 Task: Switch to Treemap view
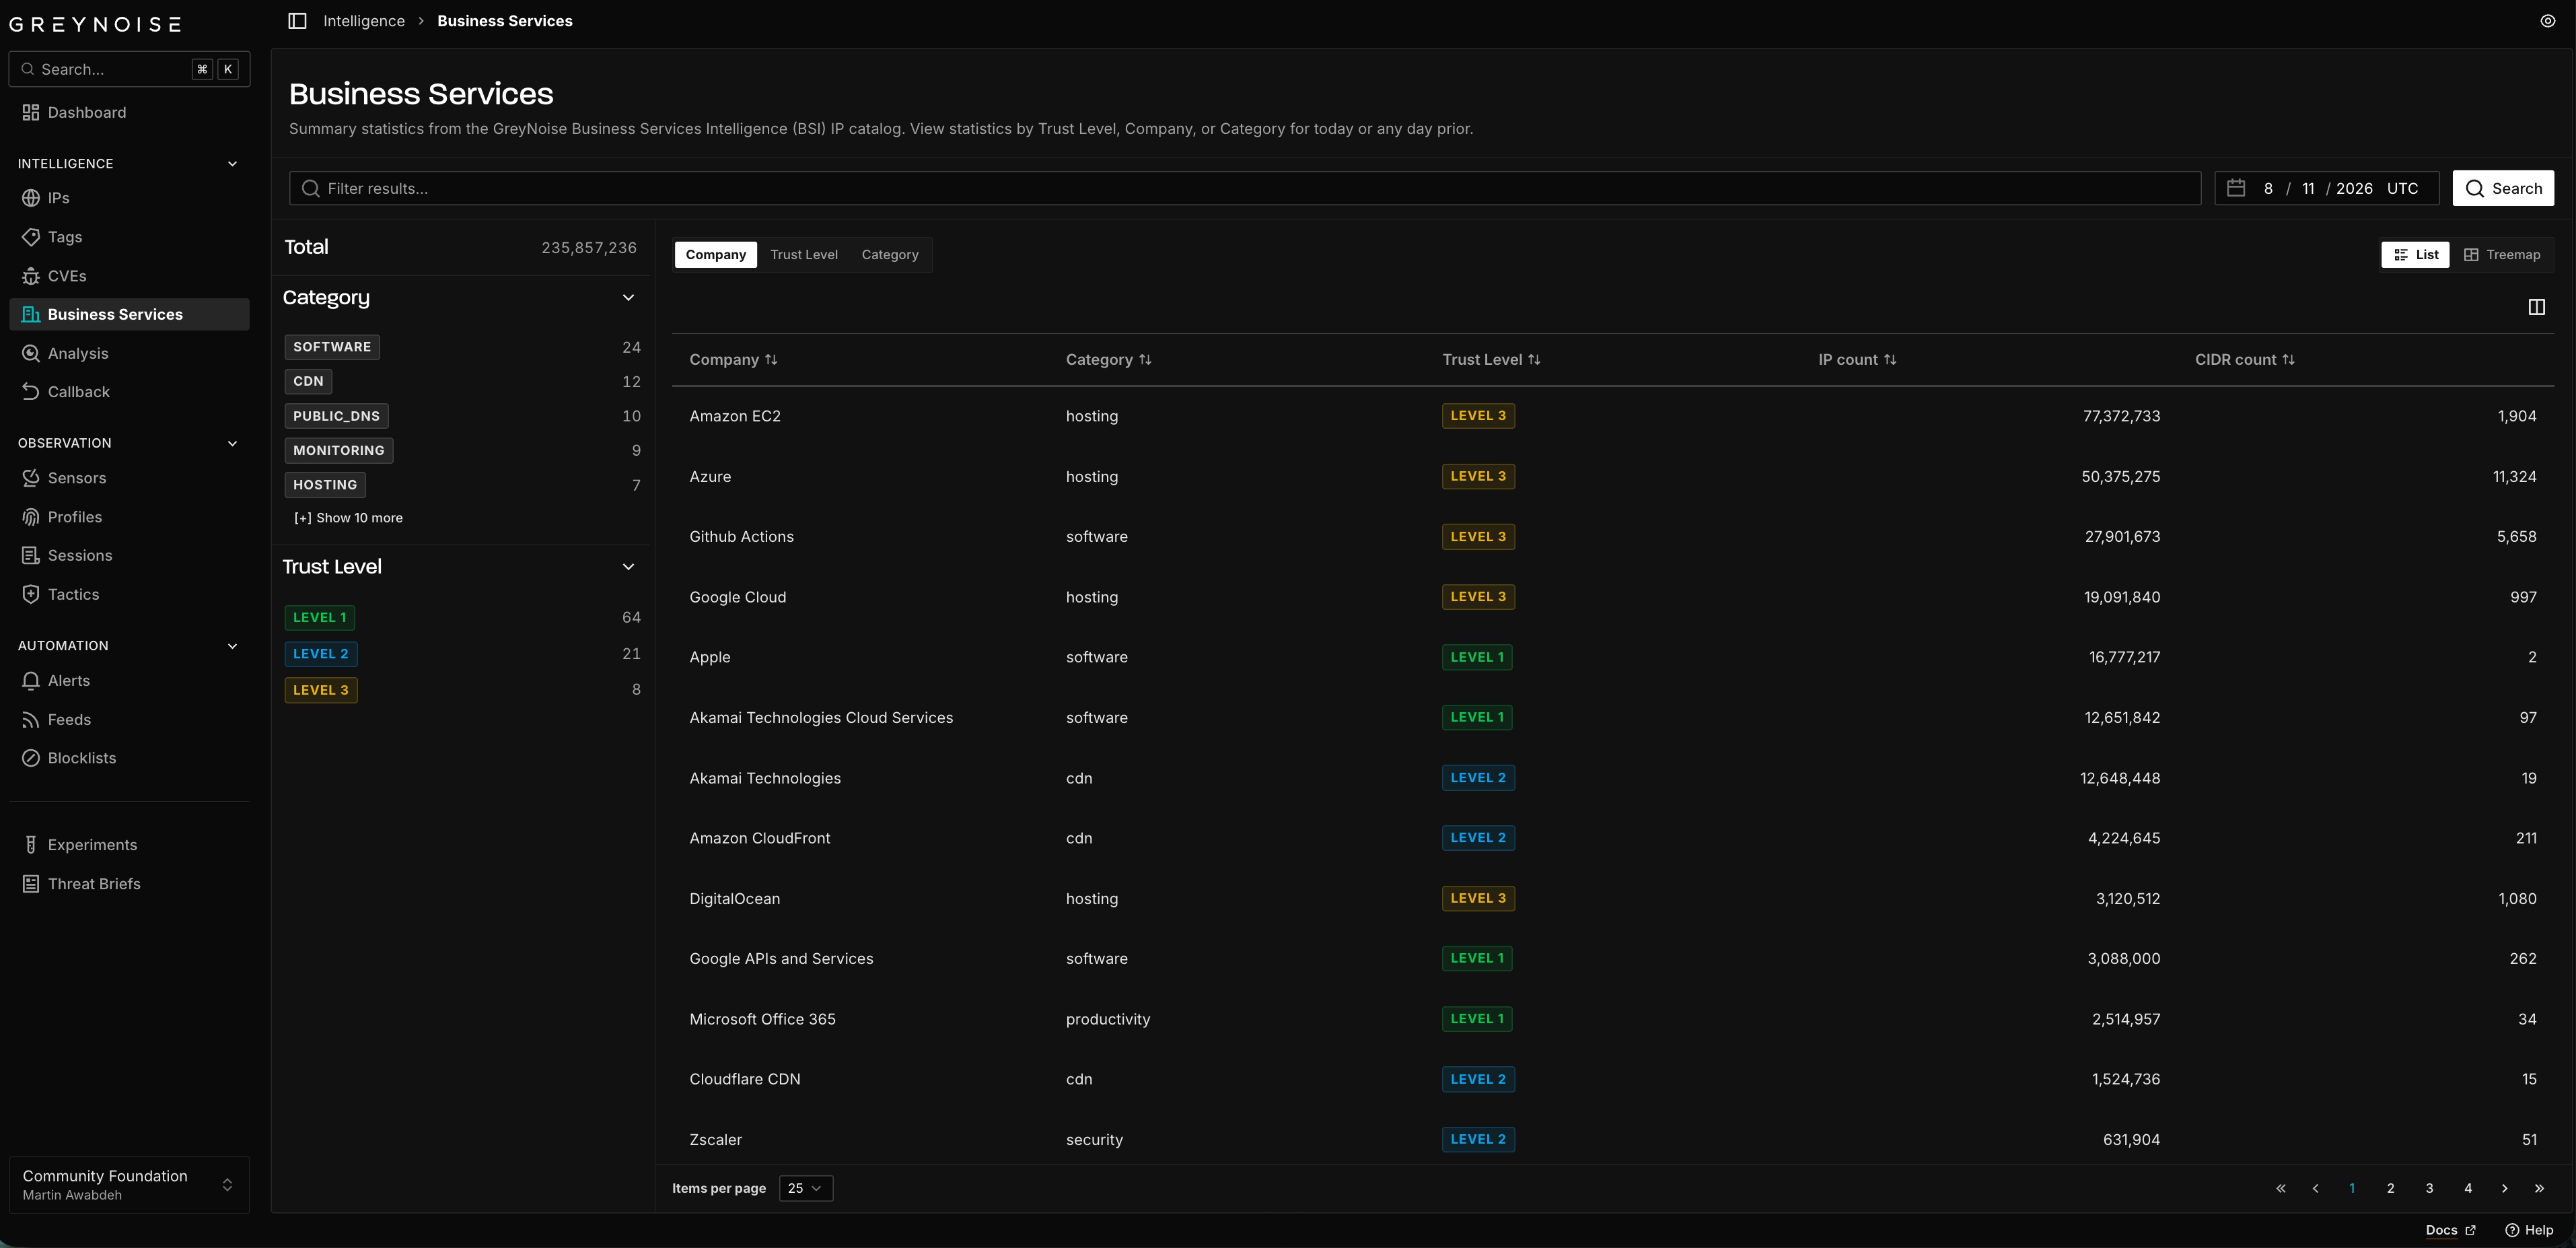point(2502,255)
